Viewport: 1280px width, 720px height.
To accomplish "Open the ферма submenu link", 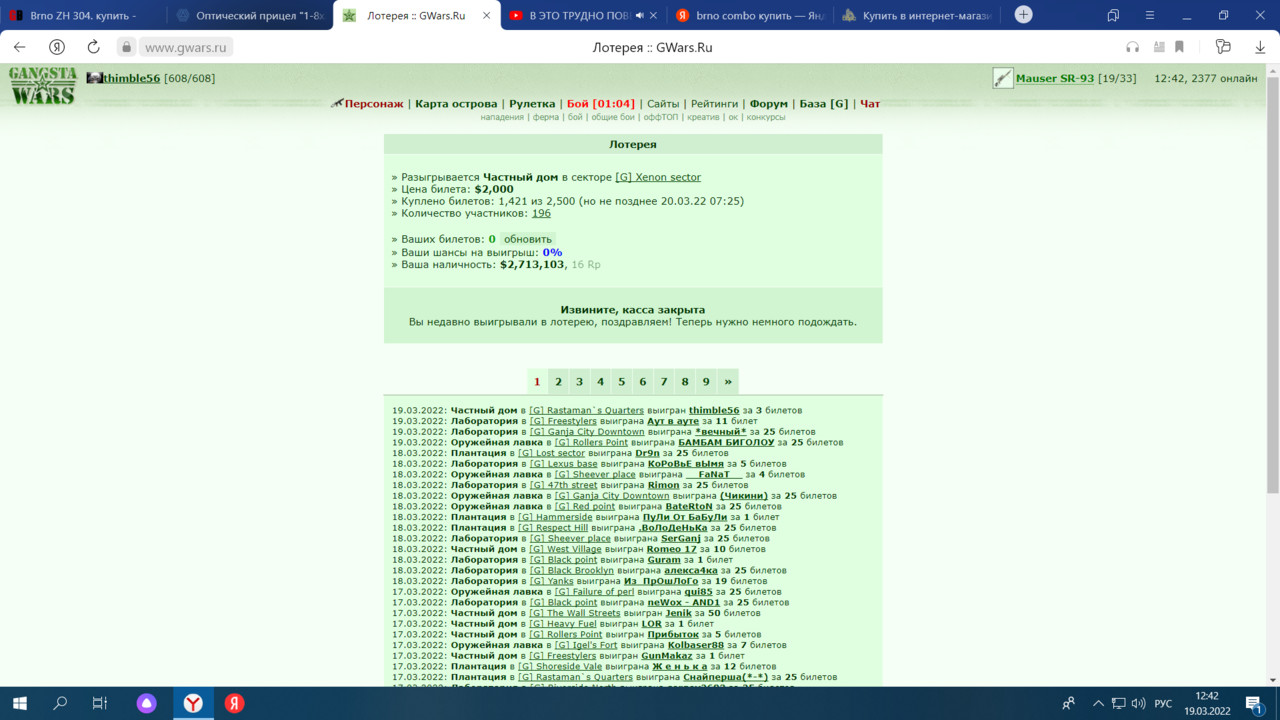I will [x=546, y=117].
